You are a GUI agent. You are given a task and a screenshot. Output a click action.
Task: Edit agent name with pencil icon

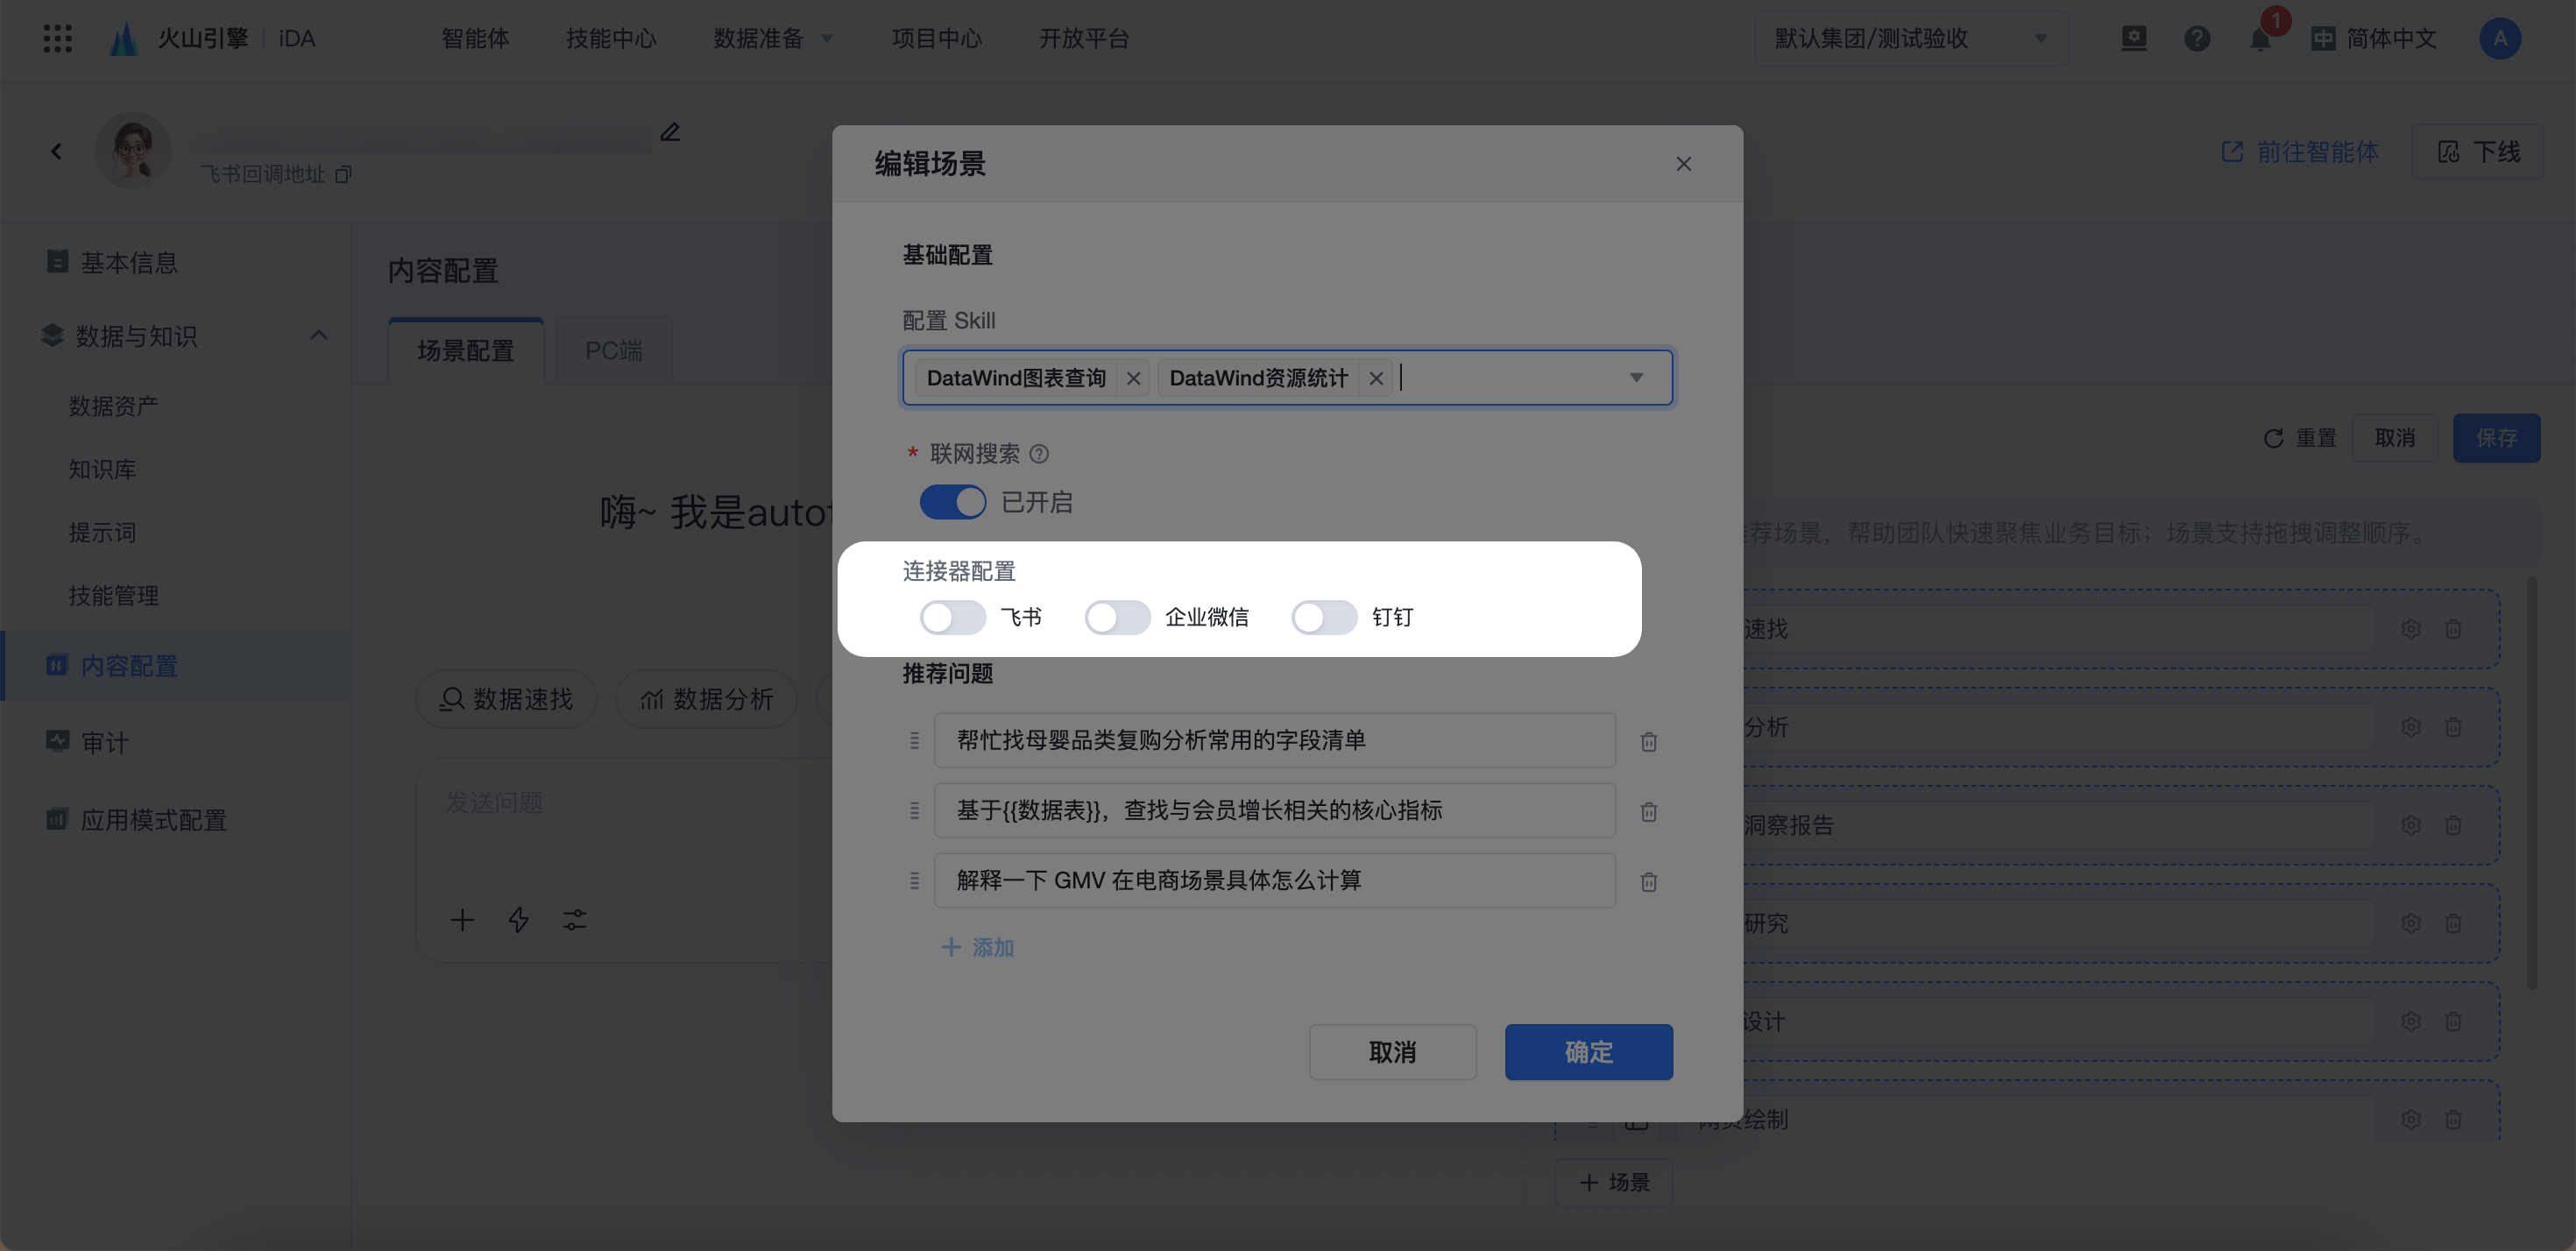[670, 132]
